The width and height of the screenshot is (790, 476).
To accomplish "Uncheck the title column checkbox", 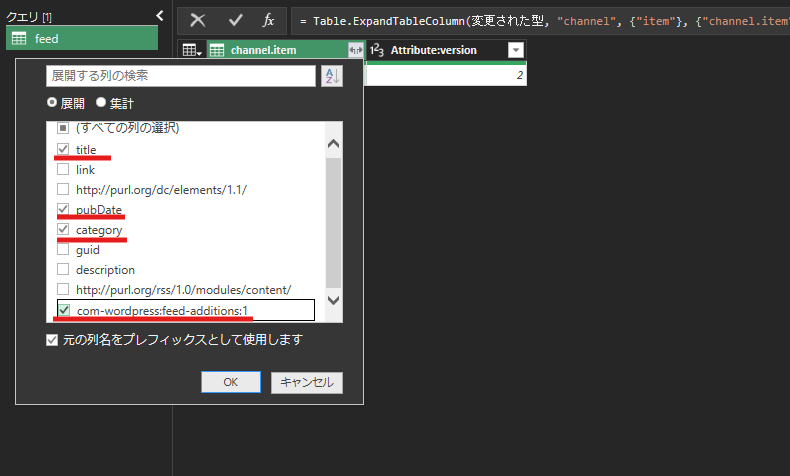I will (63, 149).
